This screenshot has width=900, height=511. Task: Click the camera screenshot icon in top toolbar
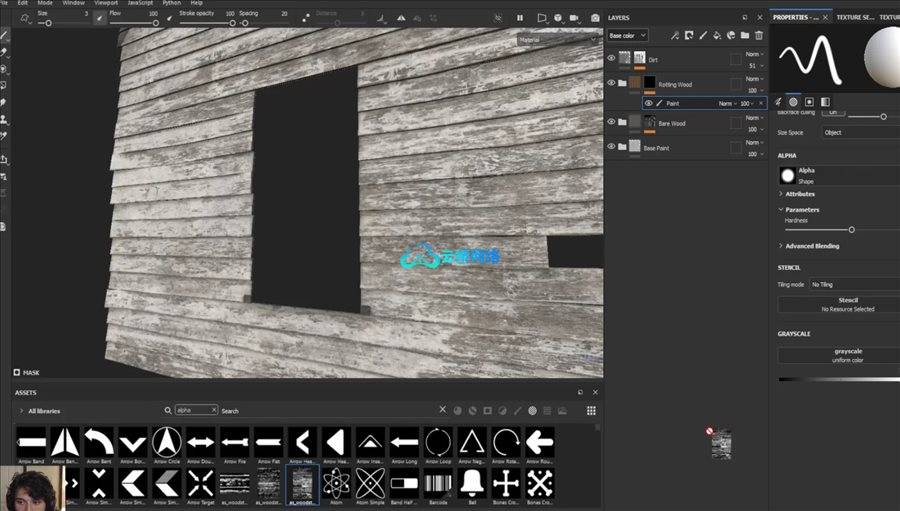click(x=595, y=18)
